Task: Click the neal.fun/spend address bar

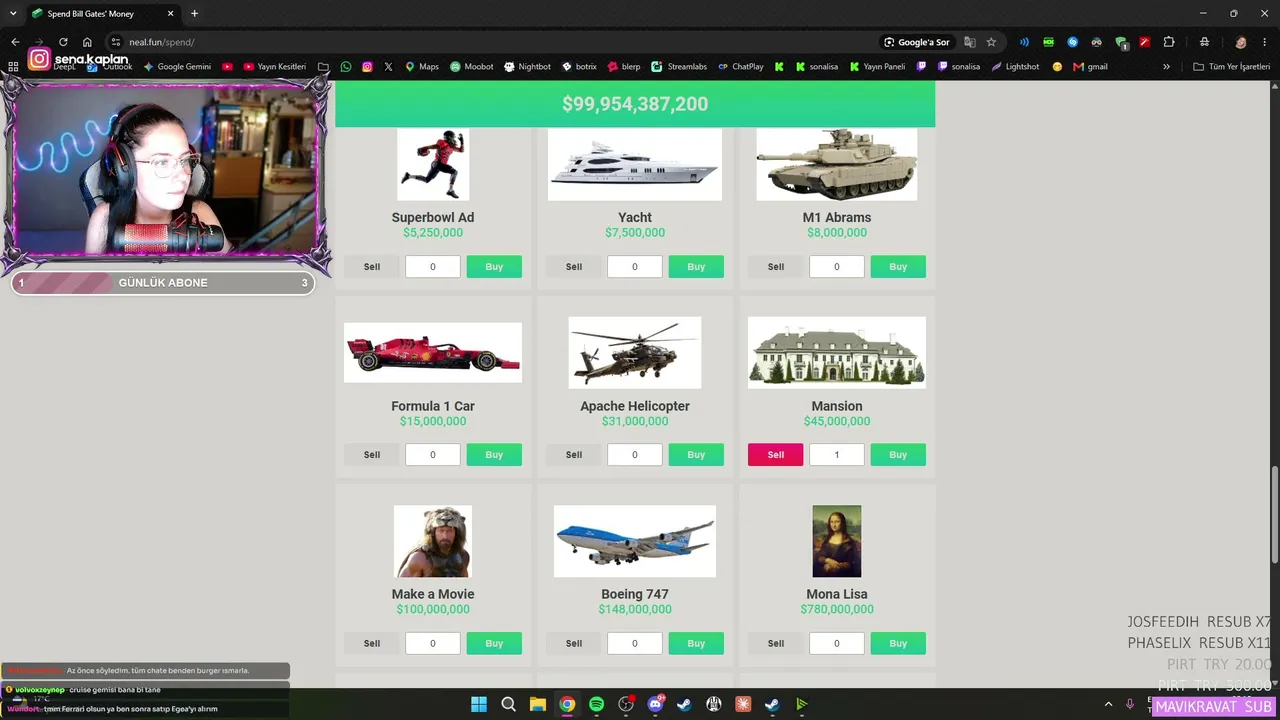Action: coord(490,42)
